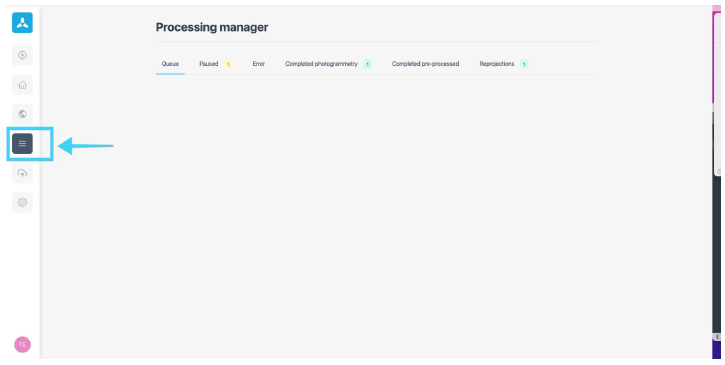Go to the Home sidebar icon
Viewport: 725px width, 365px height.
click(x=22, y=85)
